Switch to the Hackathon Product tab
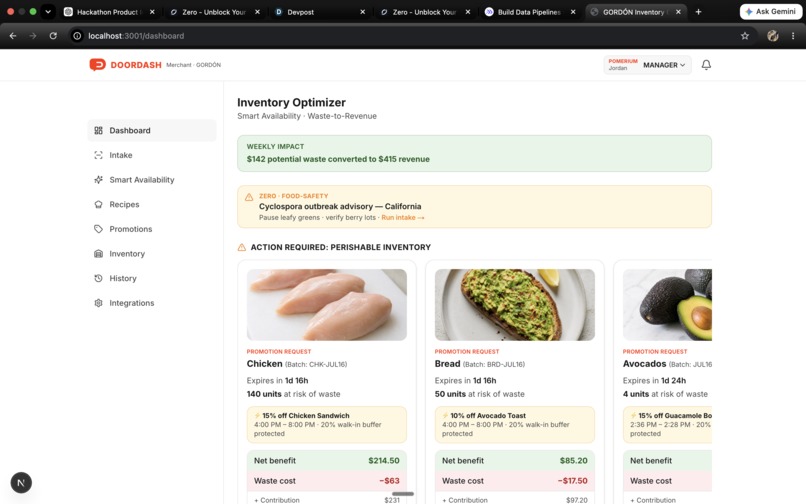The image size is (806, 504). coord(109,12)
